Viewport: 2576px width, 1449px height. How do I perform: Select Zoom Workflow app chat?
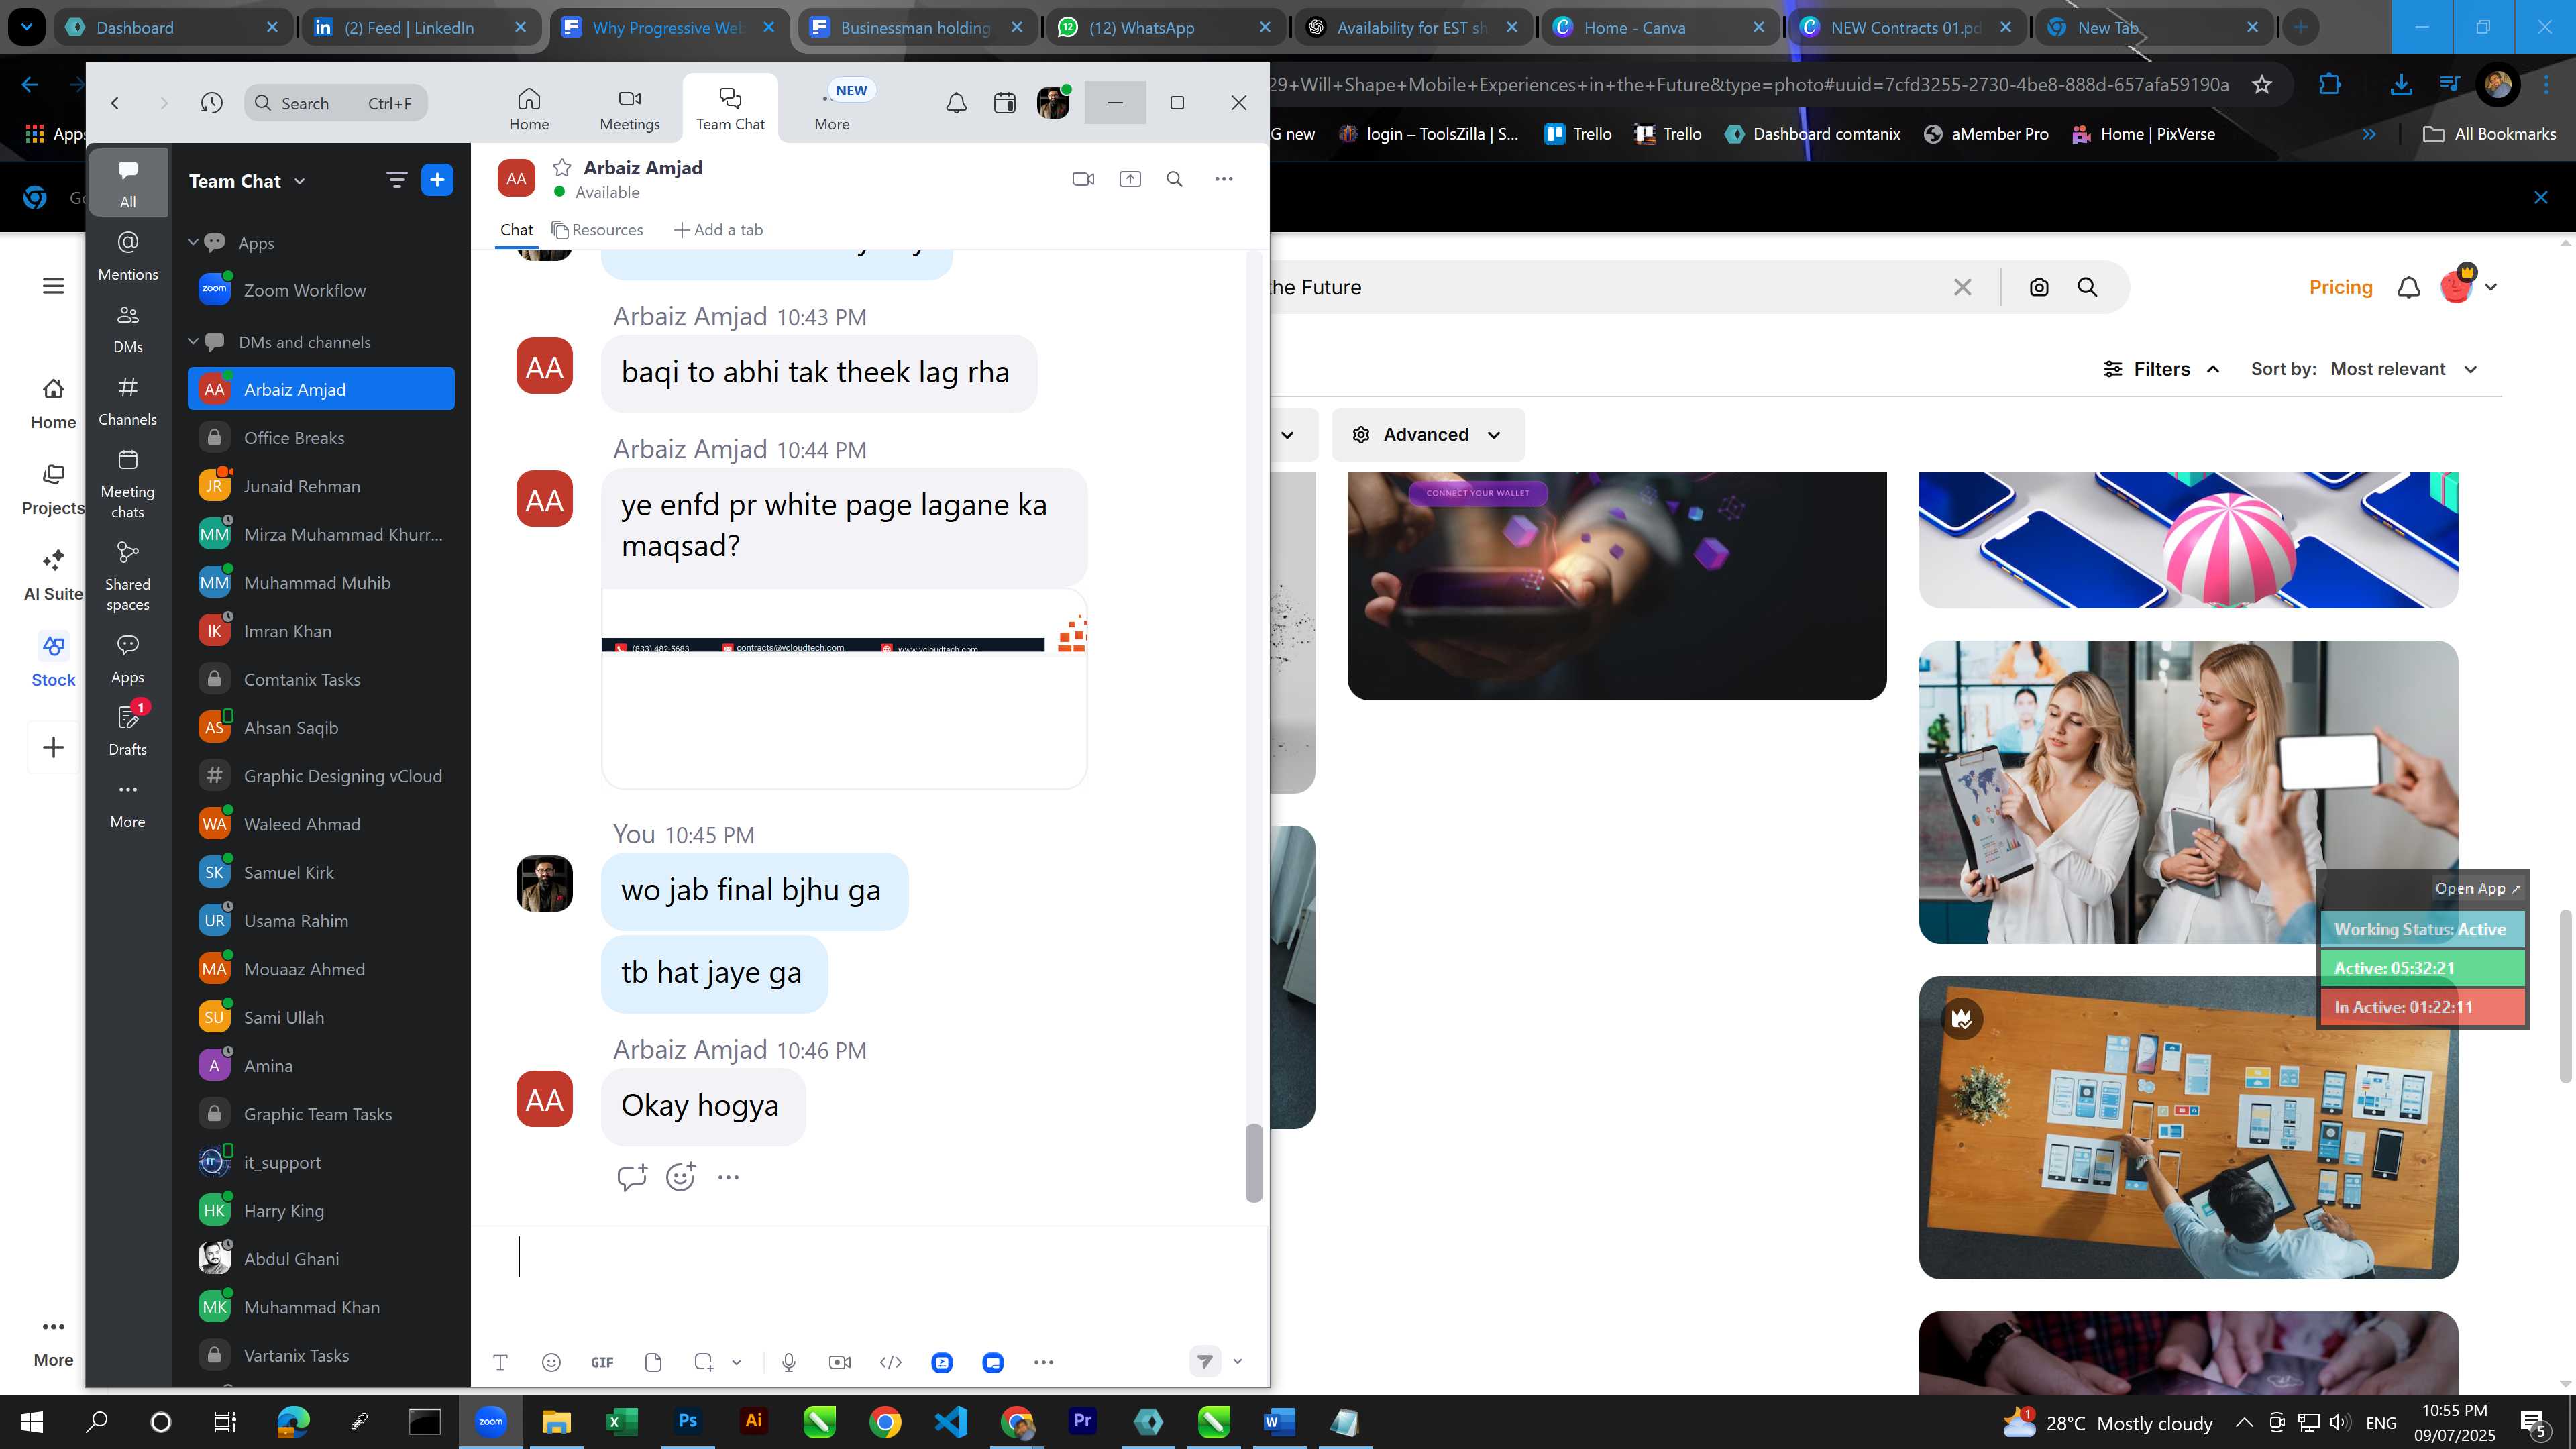click(x=321, y=290)
